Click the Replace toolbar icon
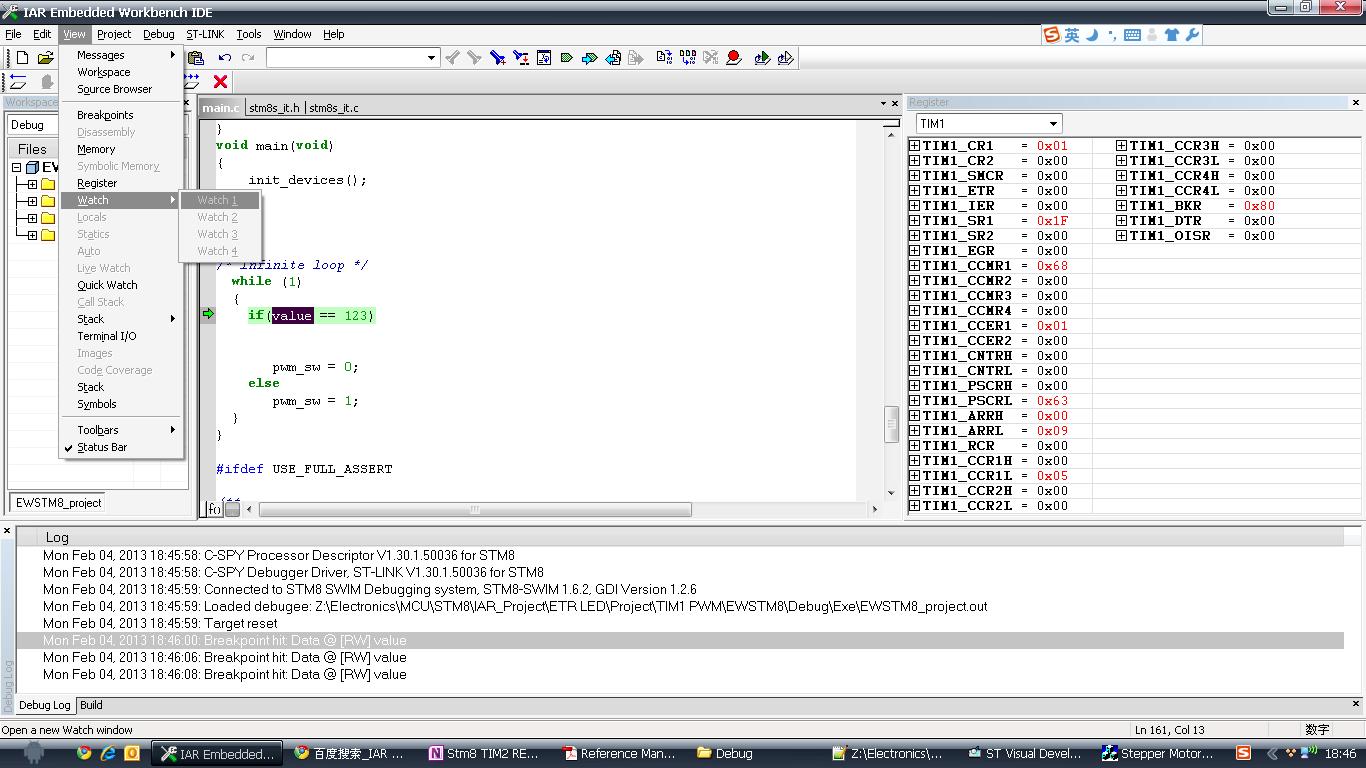The width and height of the screenshot is (1366, 768). pos(520,58)
